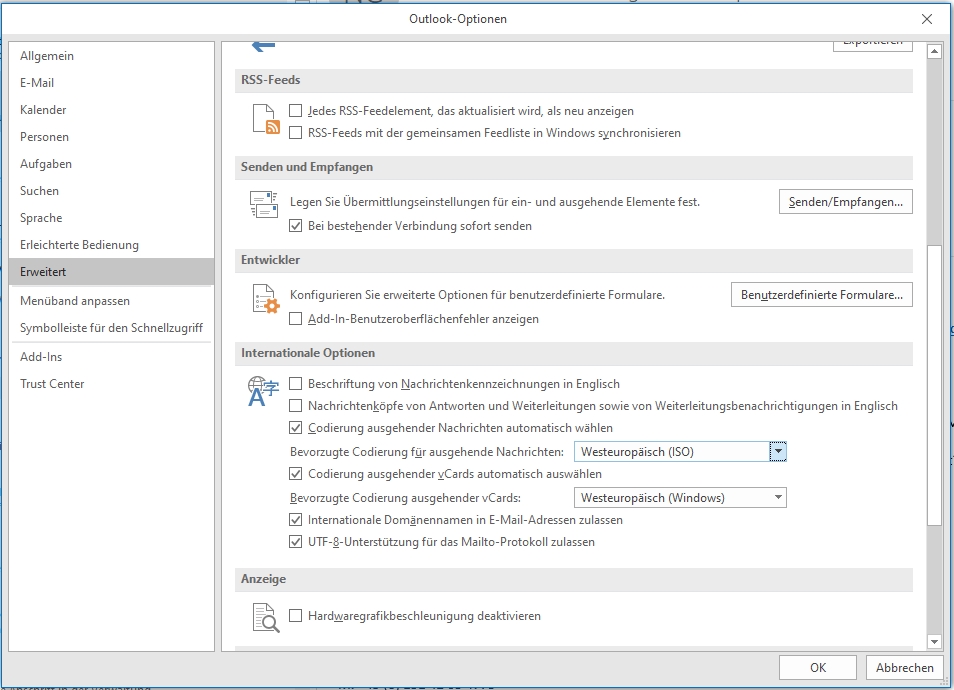Screen dimensions: 954x690
Task: Select the Erweitert category
Action: 111,272
